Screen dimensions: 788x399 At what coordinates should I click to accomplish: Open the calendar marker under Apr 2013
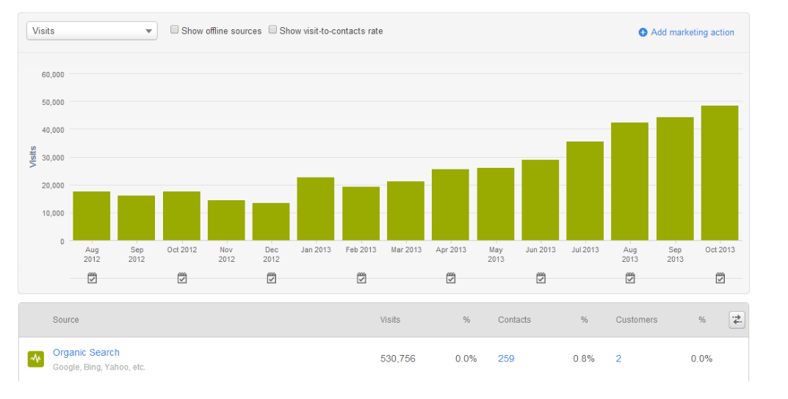pos(451,278)
